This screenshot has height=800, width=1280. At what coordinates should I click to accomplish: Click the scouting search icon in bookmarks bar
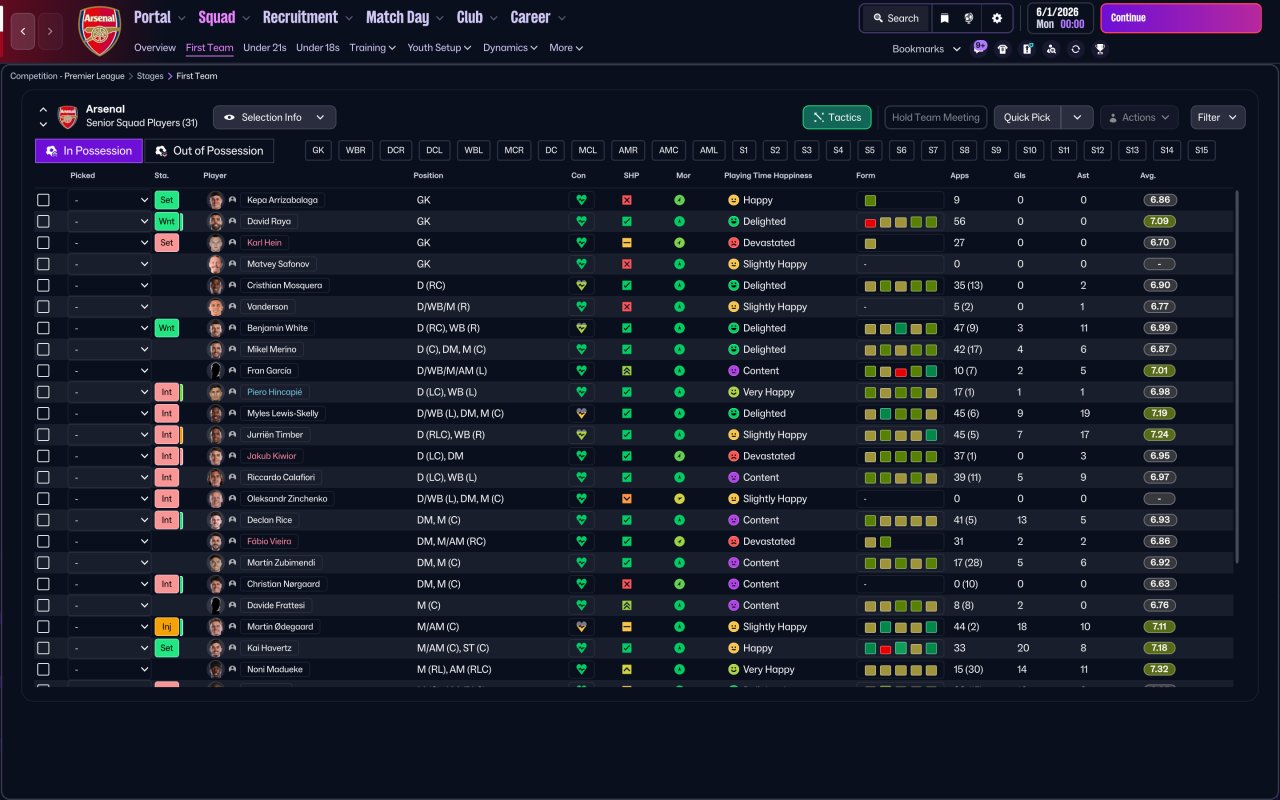click(1051, 49)
